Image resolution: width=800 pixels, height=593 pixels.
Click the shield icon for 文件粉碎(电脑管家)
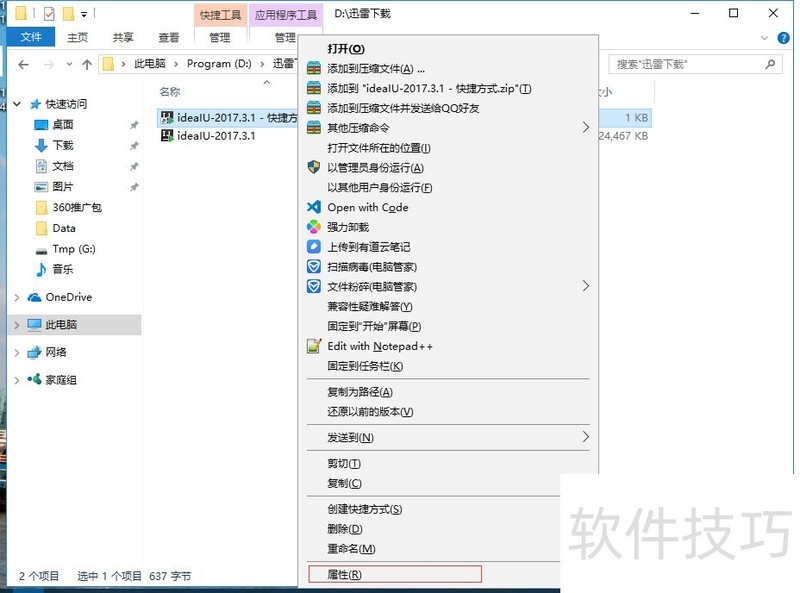click(314, 286)
